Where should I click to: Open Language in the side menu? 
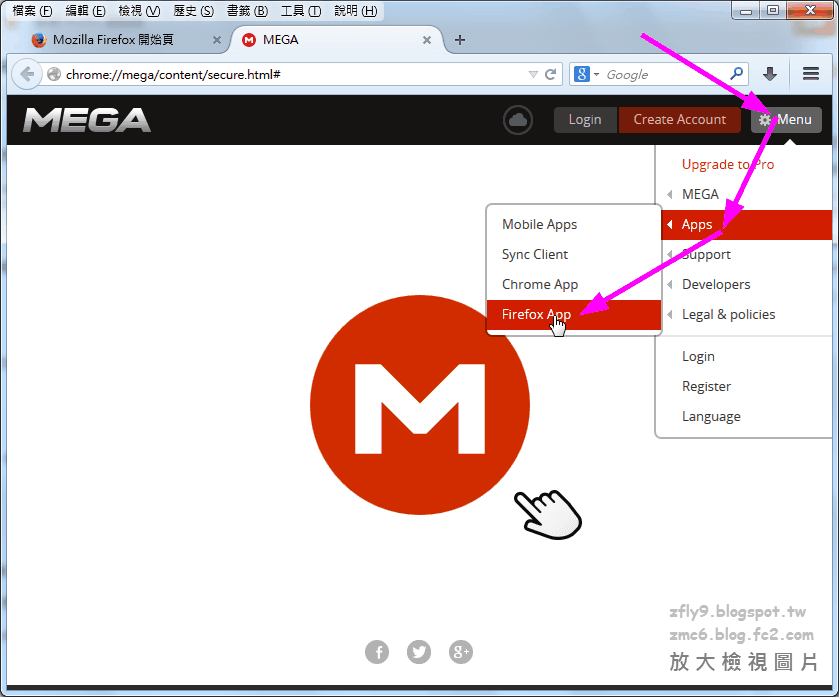pos(711,417)
